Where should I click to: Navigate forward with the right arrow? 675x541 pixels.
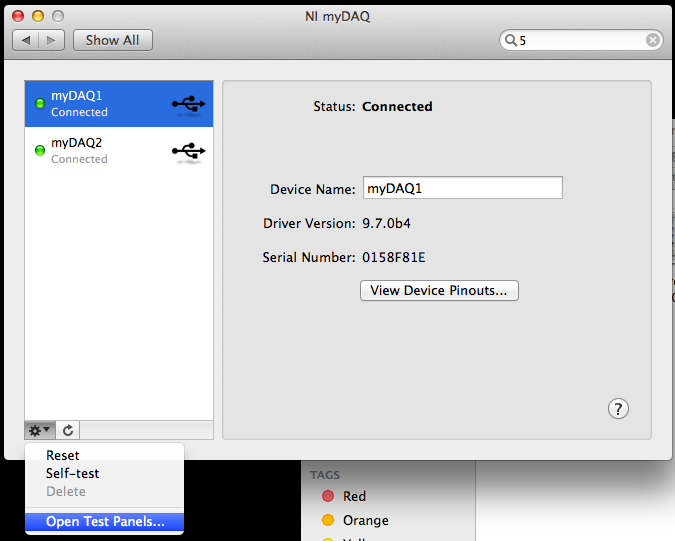[52, 40]
